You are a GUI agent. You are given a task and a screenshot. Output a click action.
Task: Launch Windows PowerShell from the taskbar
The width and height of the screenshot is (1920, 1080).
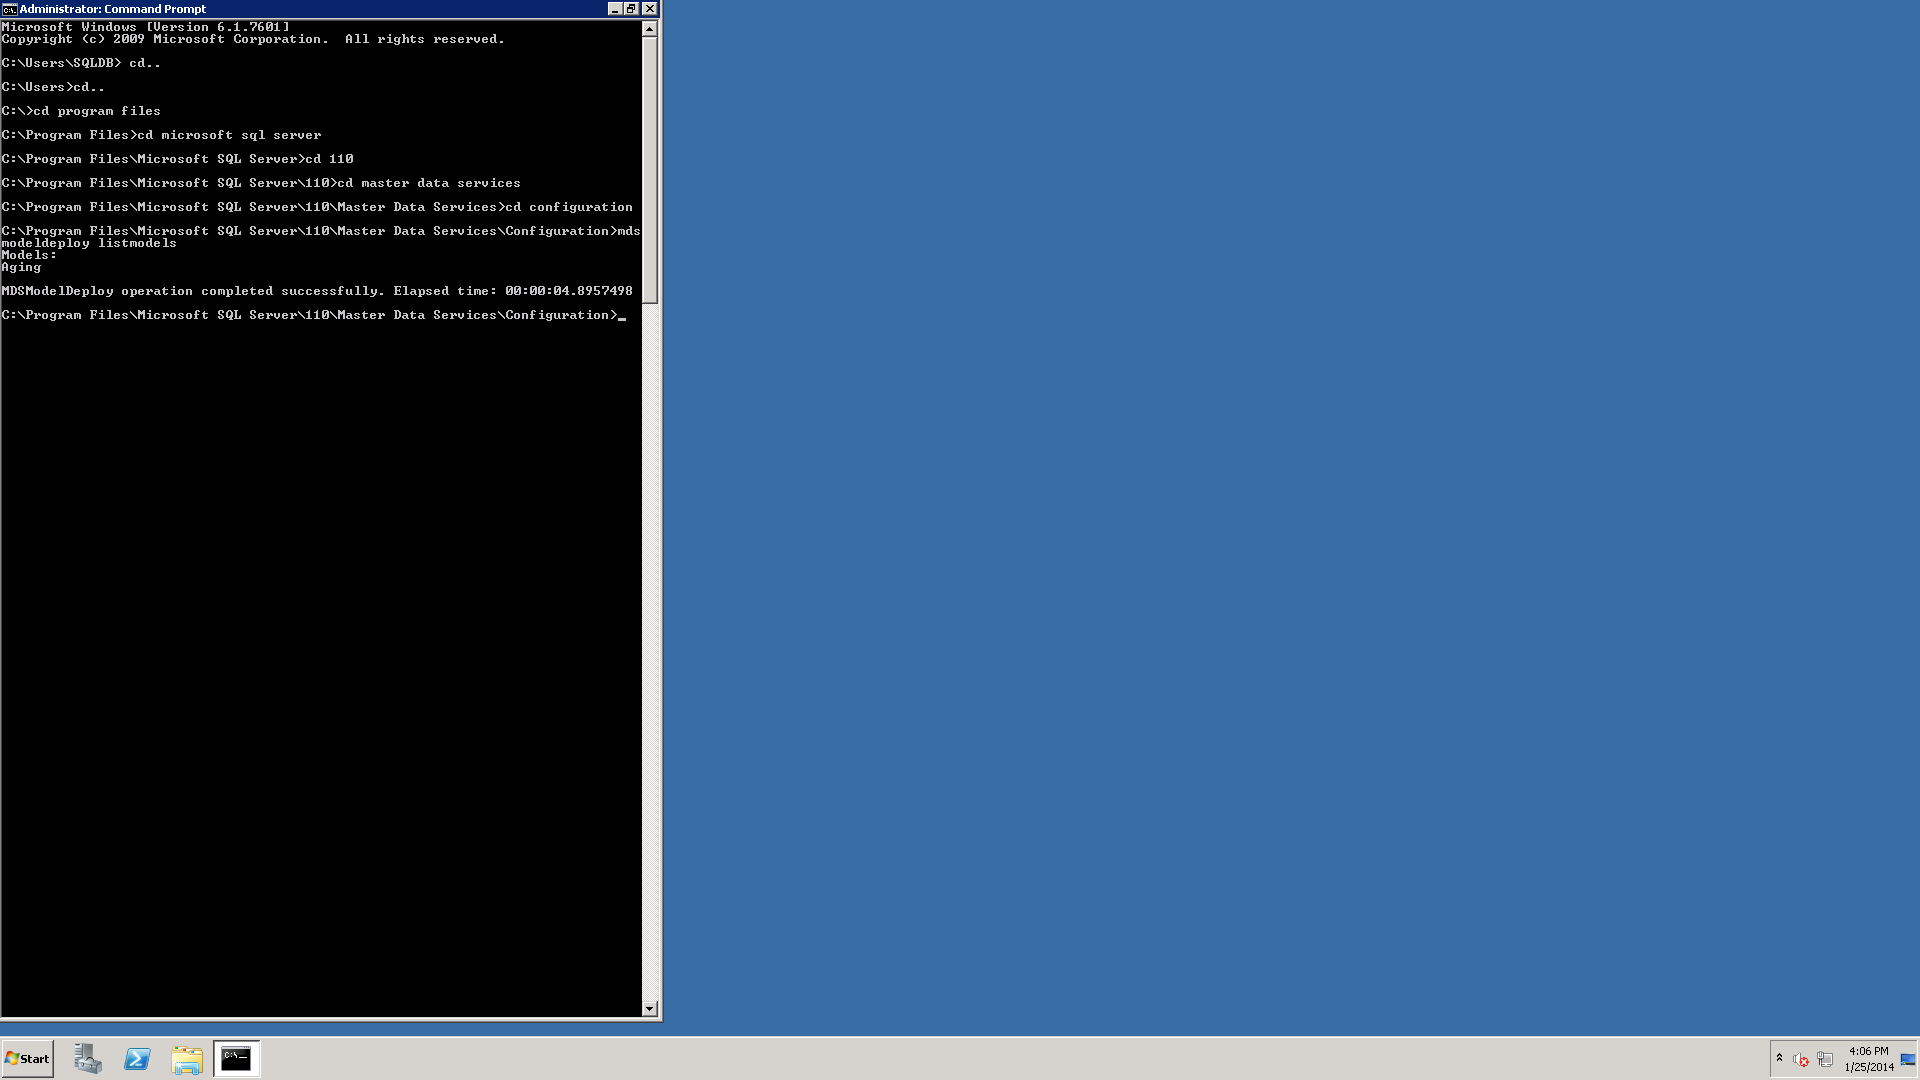[x=137, y=1058]
